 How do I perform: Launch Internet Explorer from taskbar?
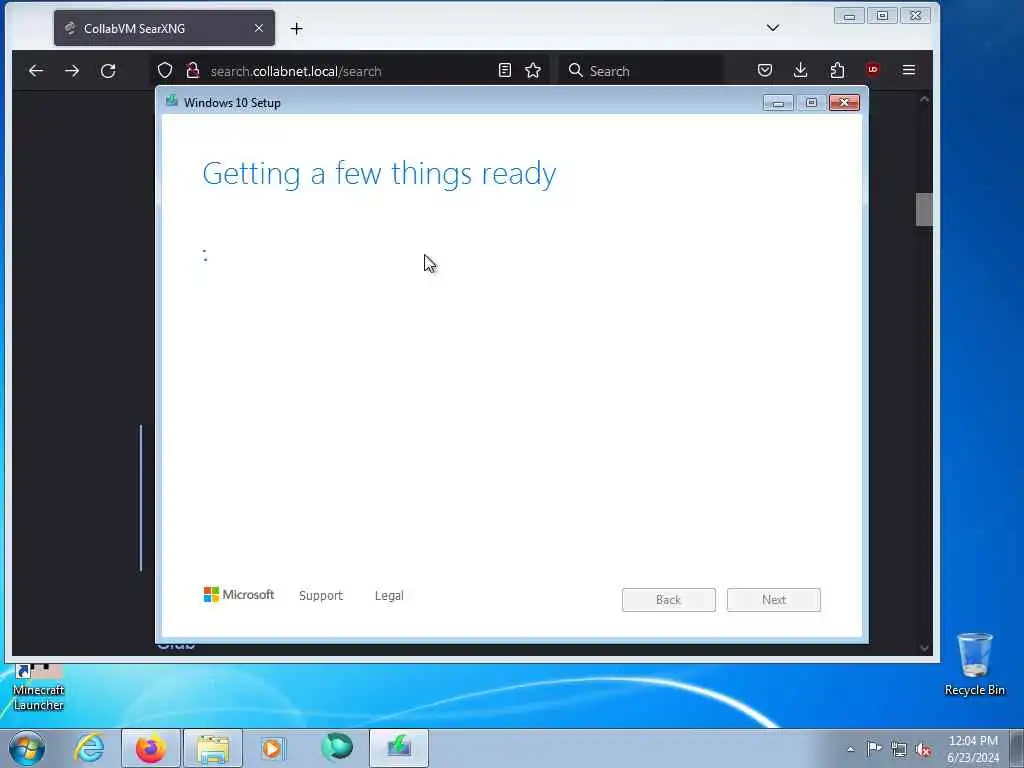click(x=89, y=748)
